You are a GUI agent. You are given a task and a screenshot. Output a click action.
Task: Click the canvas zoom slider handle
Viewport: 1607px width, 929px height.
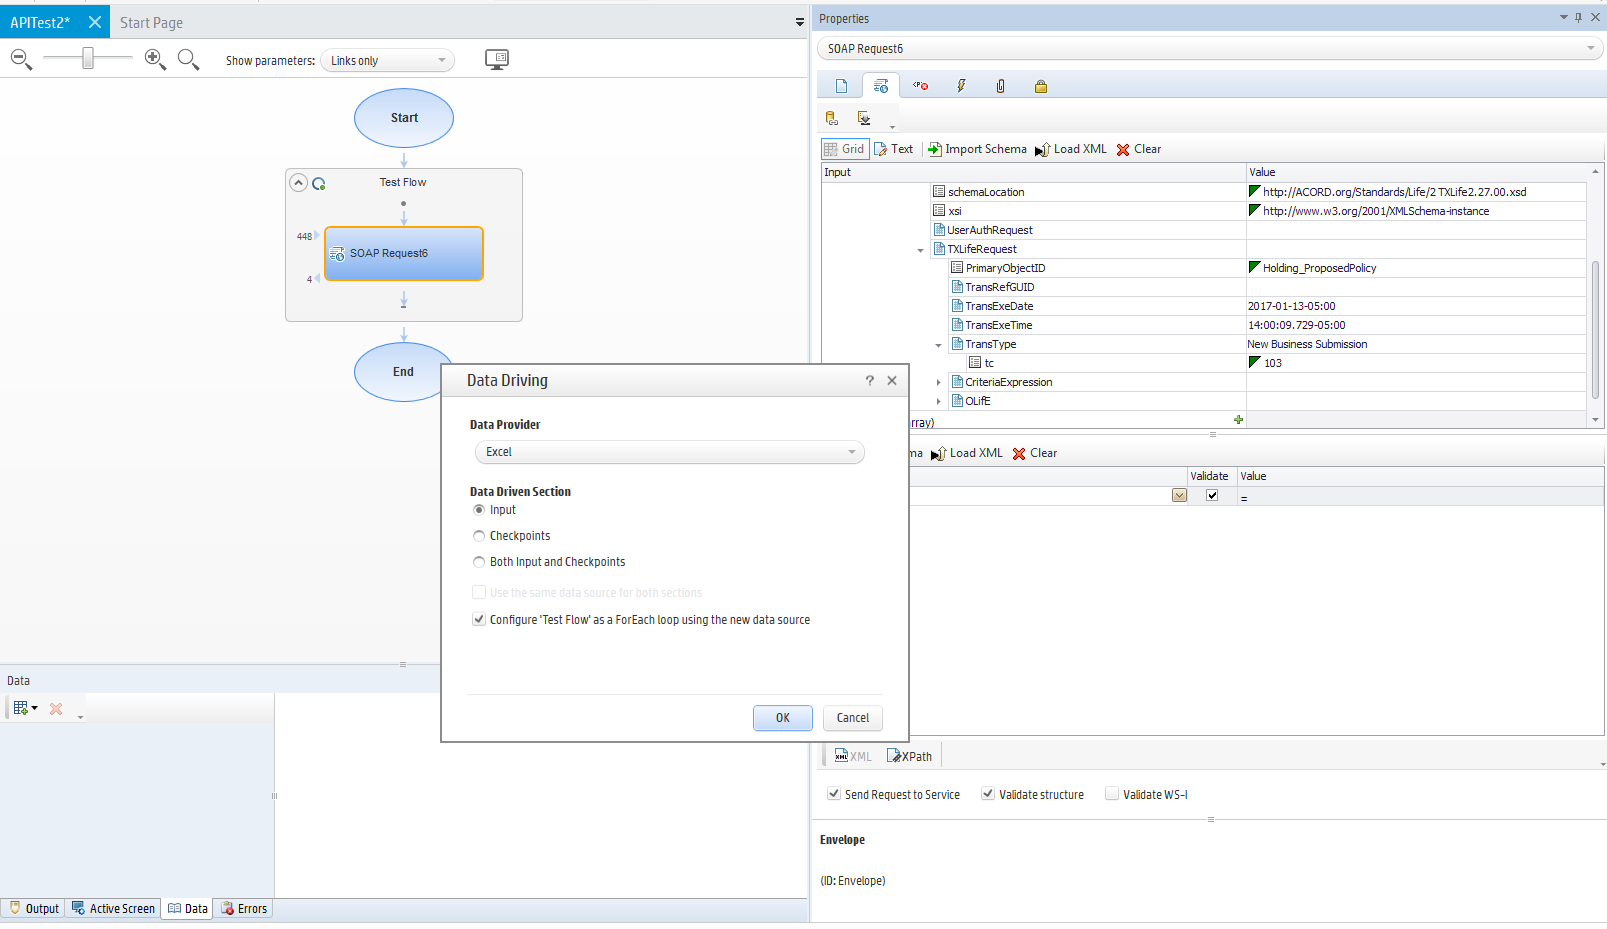tap(88, 59)
